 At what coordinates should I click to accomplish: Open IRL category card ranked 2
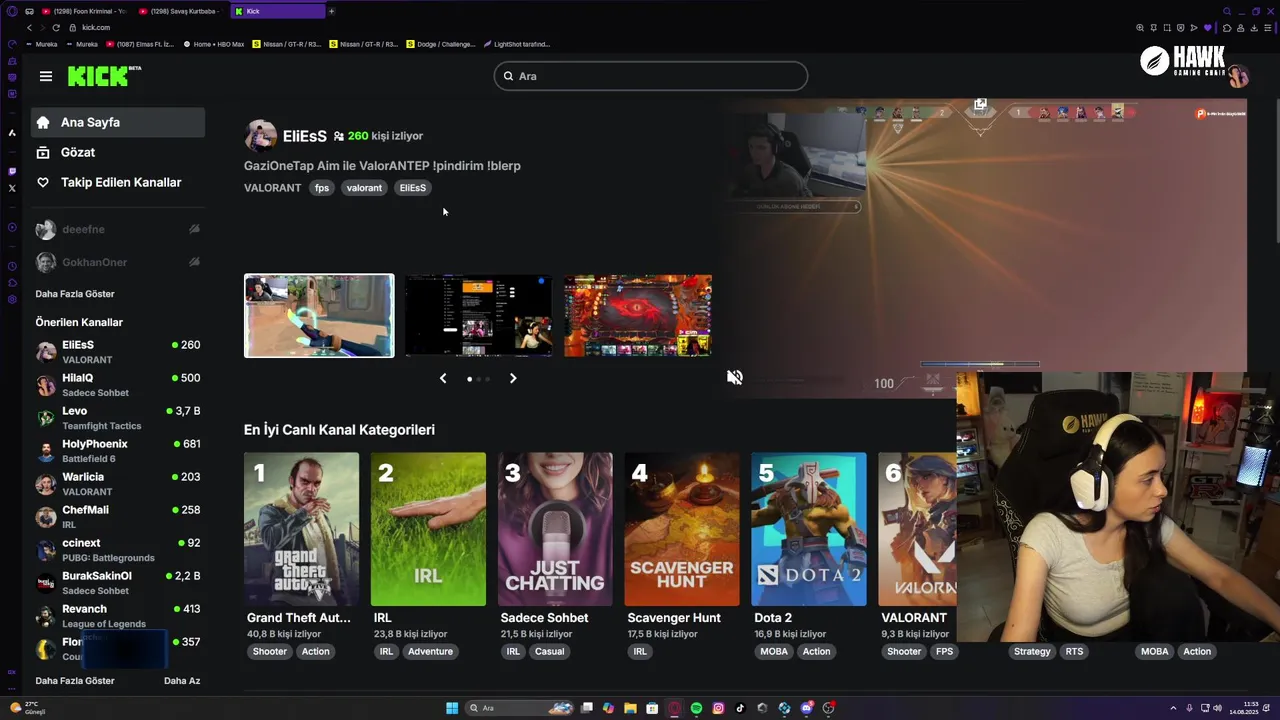point(428,529)
